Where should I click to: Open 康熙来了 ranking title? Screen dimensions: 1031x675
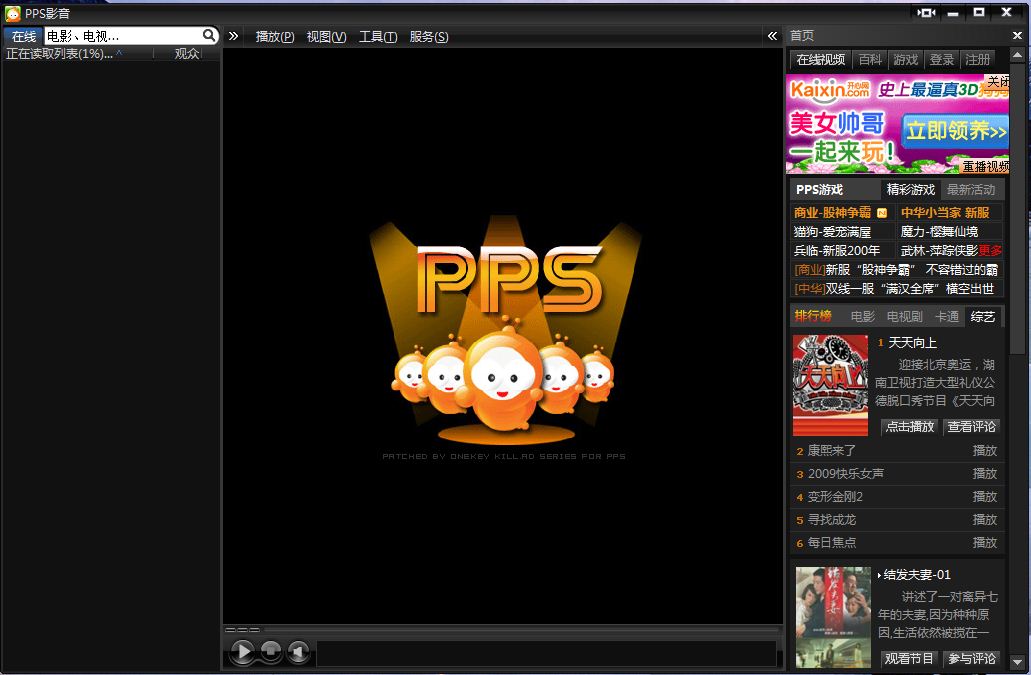(832, 451)
